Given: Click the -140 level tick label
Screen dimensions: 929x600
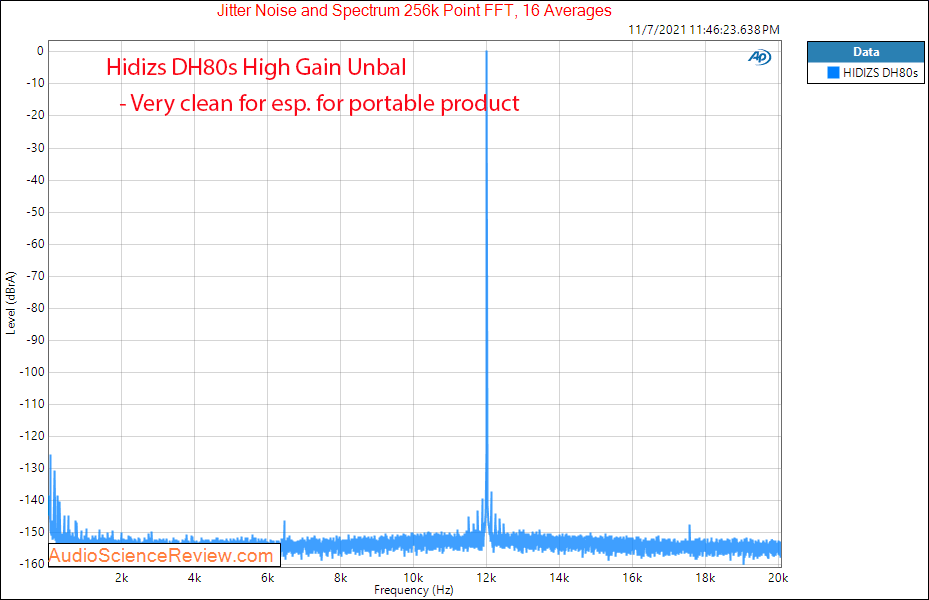Looking at the screenshot, I should [x=33, y=499].
